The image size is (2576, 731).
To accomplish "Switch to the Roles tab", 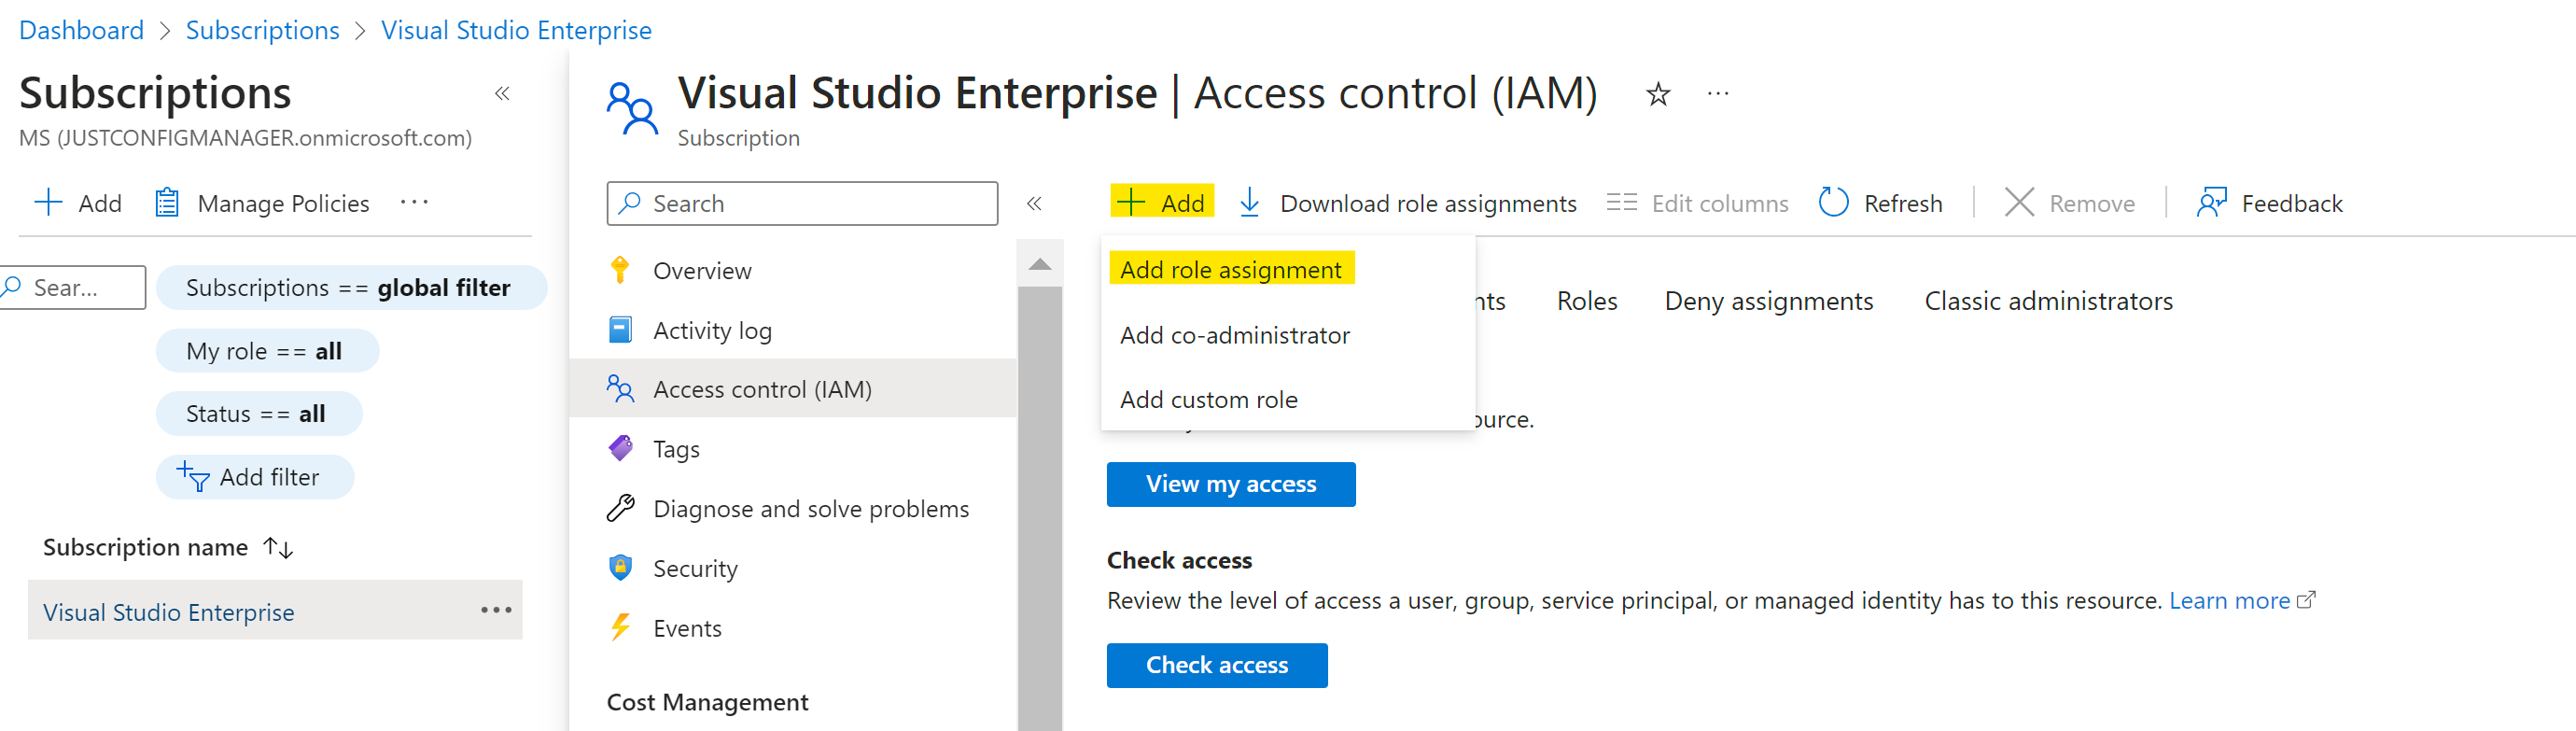I will pos(1586,300).
